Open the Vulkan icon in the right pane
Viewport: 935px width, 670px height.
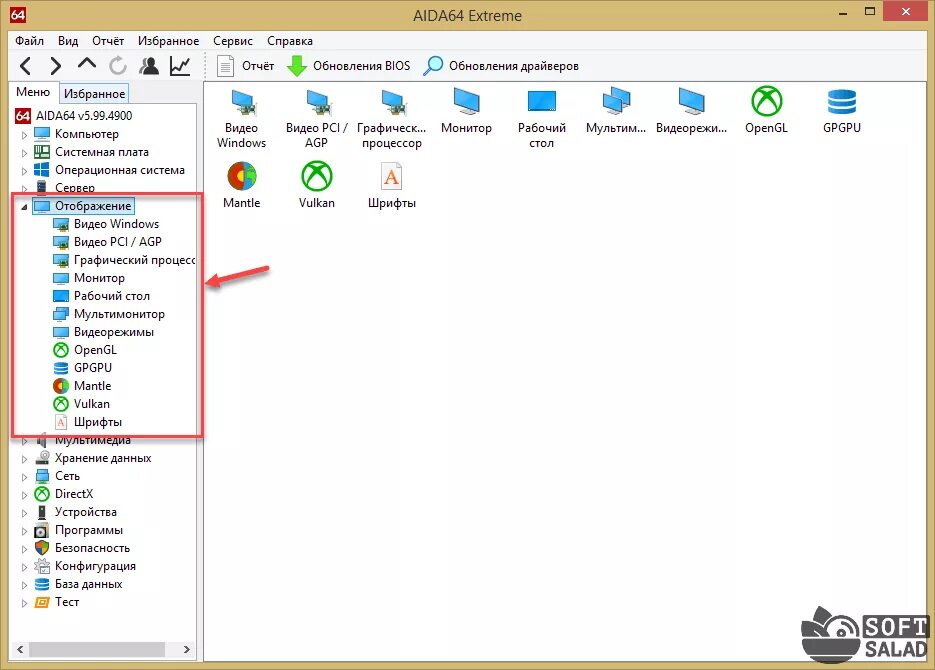tap(317, 185)
